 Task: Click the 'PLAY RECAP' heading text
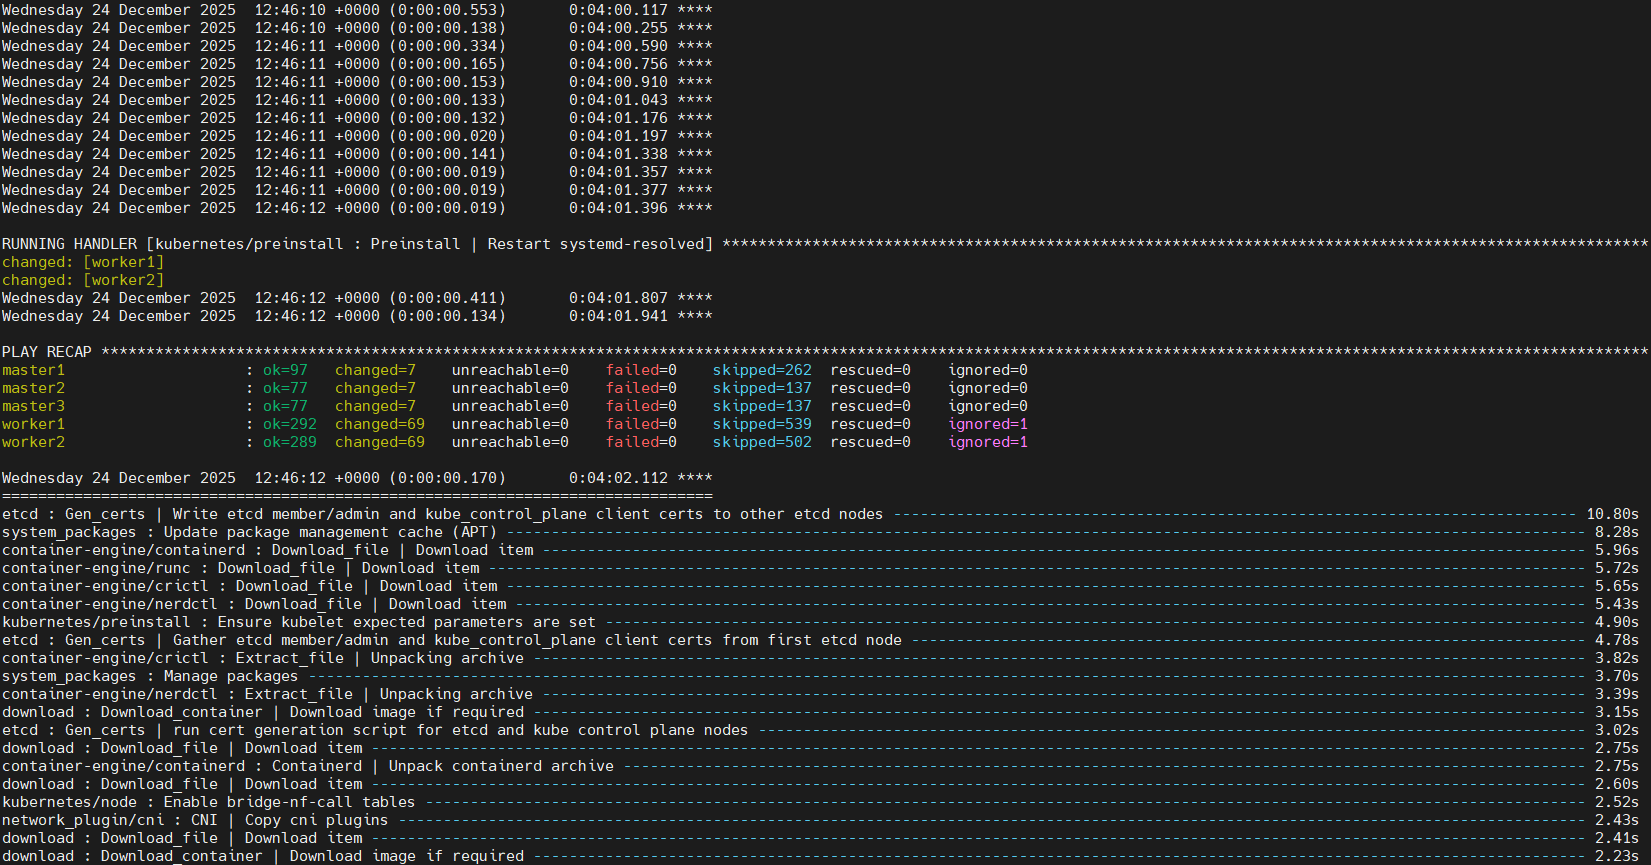[47, 352]
